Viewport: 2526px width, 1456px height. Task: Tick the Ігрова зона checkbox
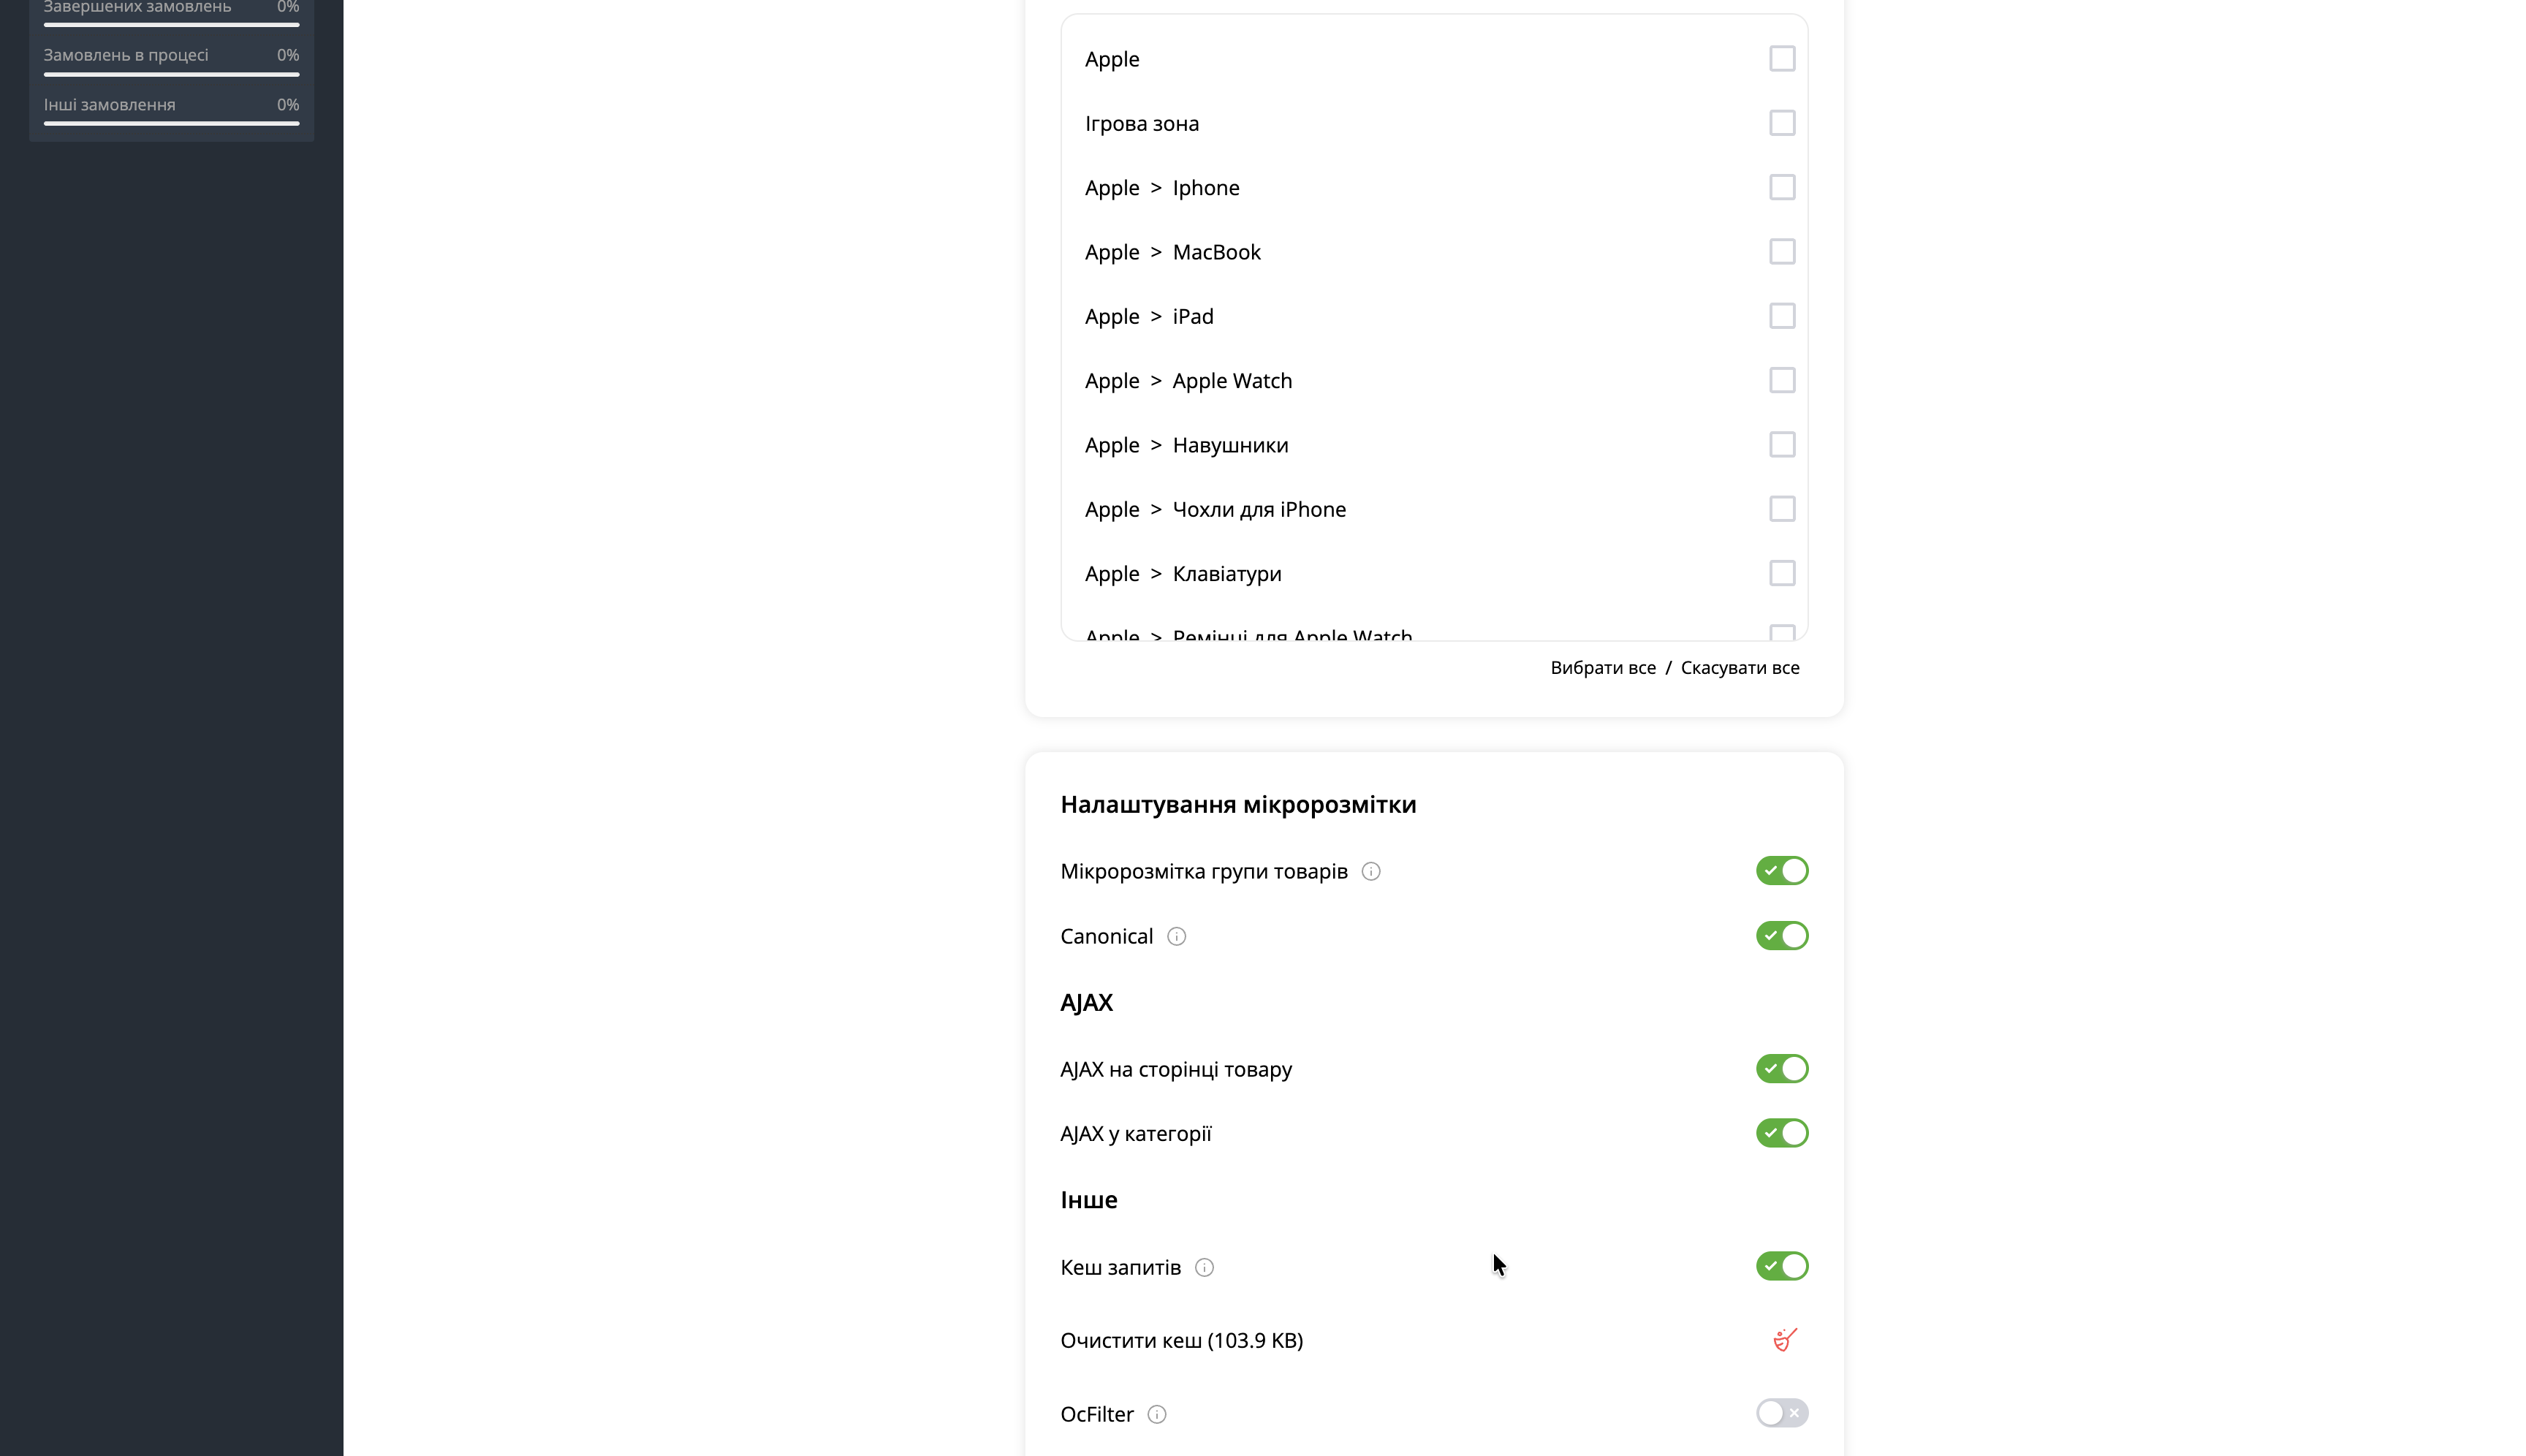[x=1781, y=123]
